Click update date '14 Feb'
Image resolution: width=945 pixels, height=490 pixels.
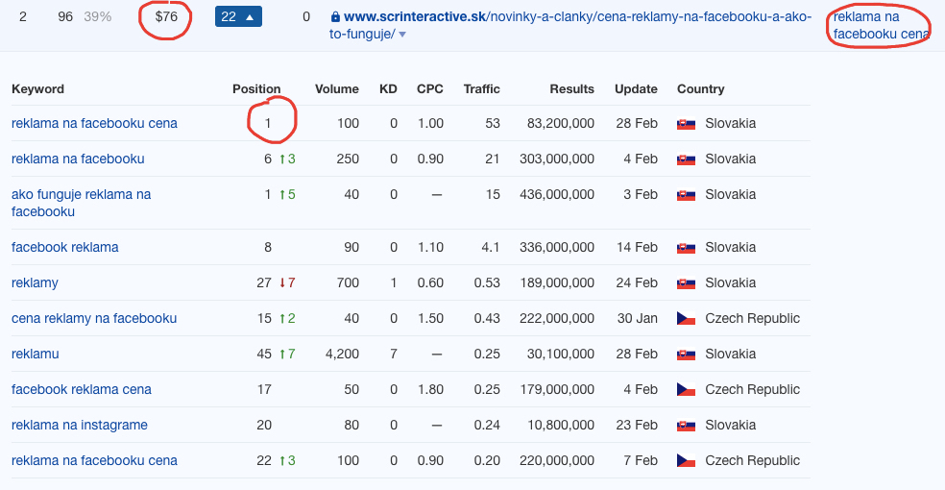(x=636, y=248)
